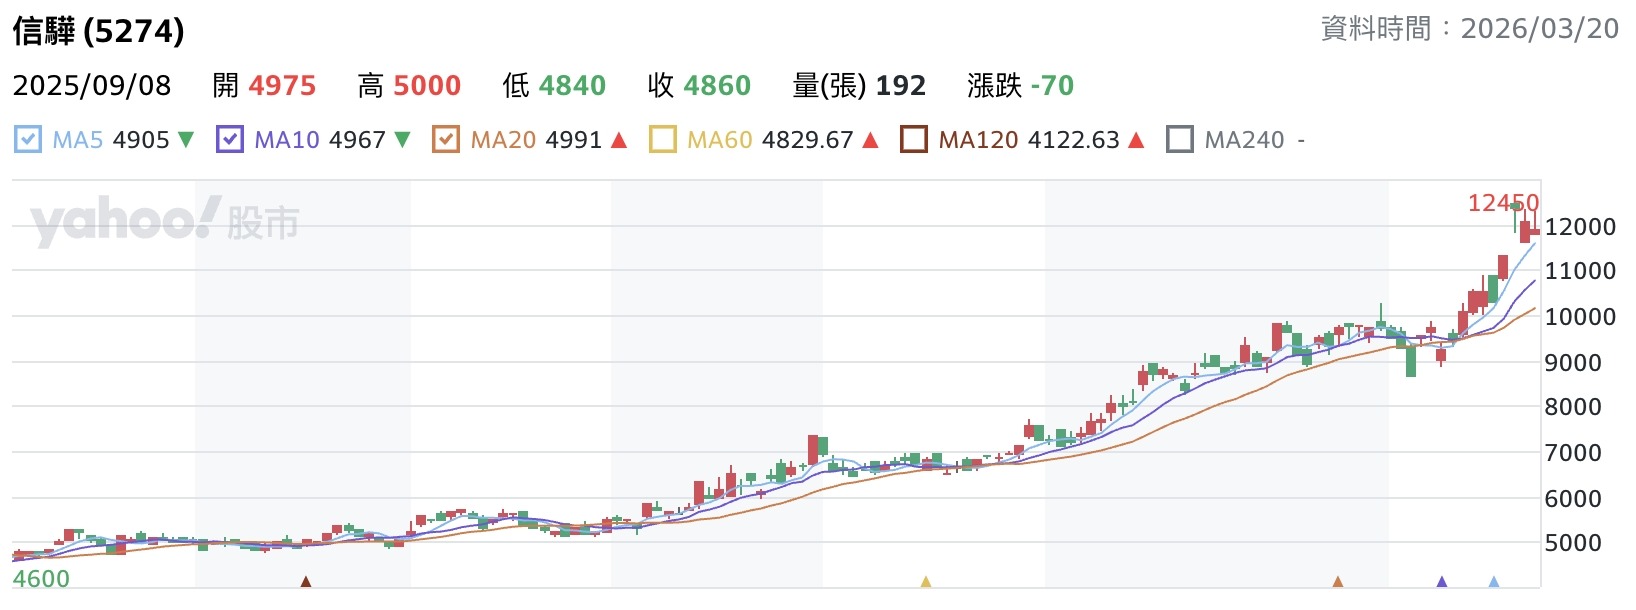Uncheck the MA5 moving average checkbox
The image size is (1636, 610).
point(28,139)
